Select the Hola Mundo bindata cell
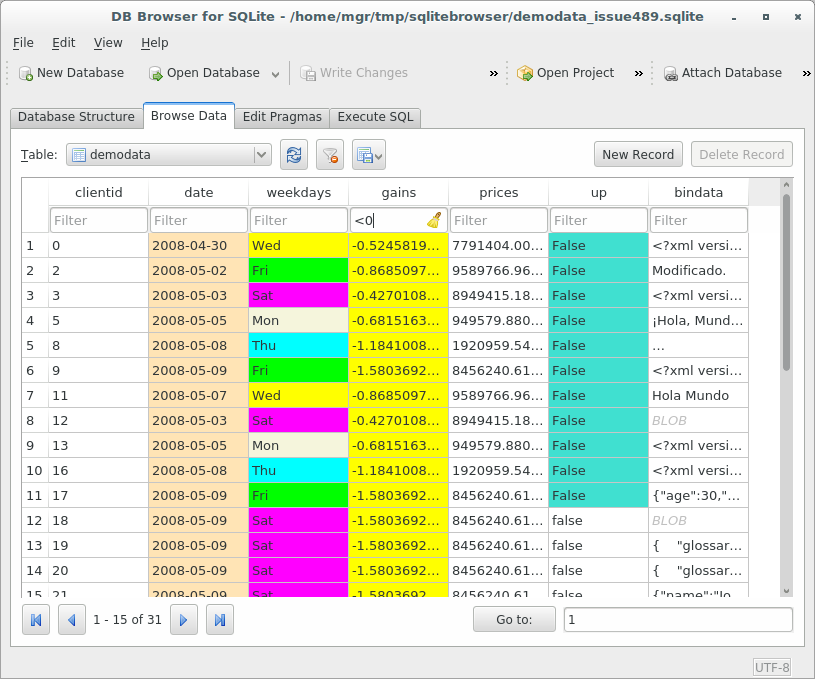This screenshot has width=815, height=679. 699,396
